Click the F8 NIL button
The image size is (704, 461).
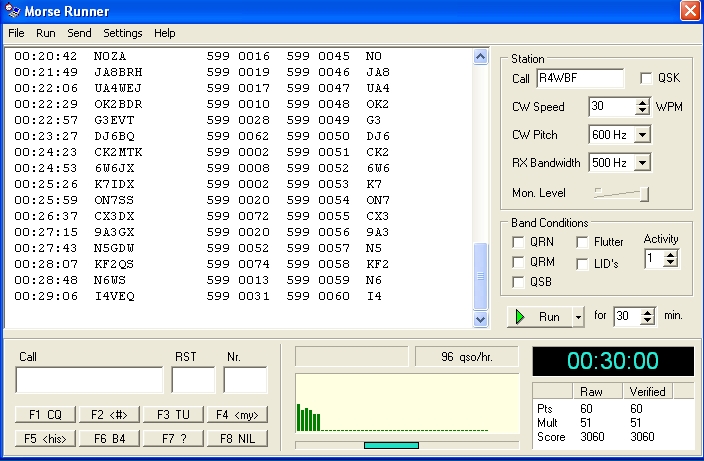[237, 438]
